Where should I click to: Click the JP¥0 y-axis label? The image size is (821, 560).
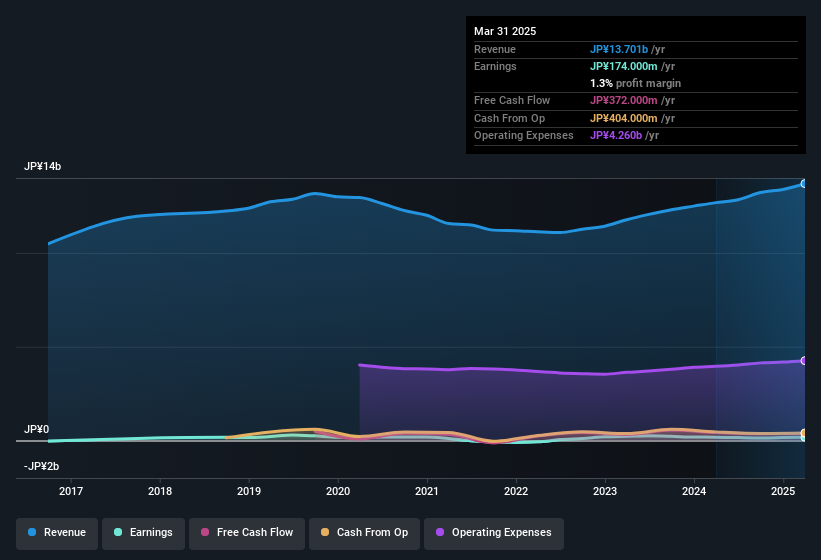(36, 430)
